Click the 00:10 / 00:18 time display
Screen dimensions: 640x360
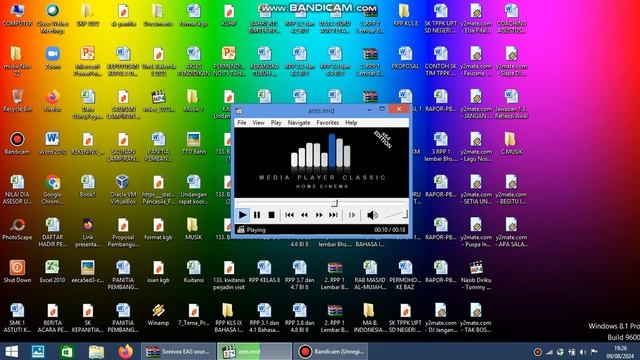[390, 230]
